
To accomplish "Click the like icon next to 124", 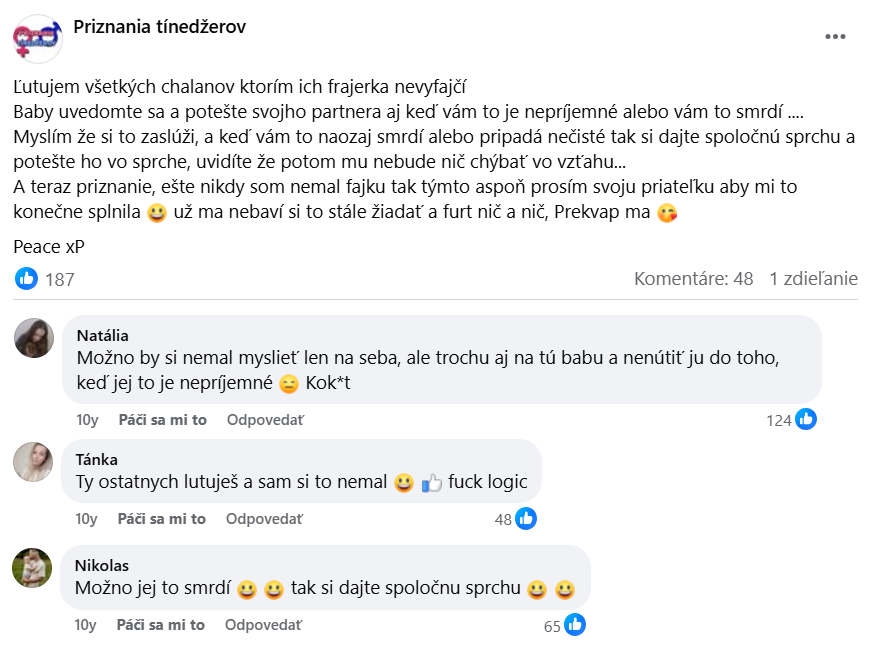I will click(x=806, y=419).
